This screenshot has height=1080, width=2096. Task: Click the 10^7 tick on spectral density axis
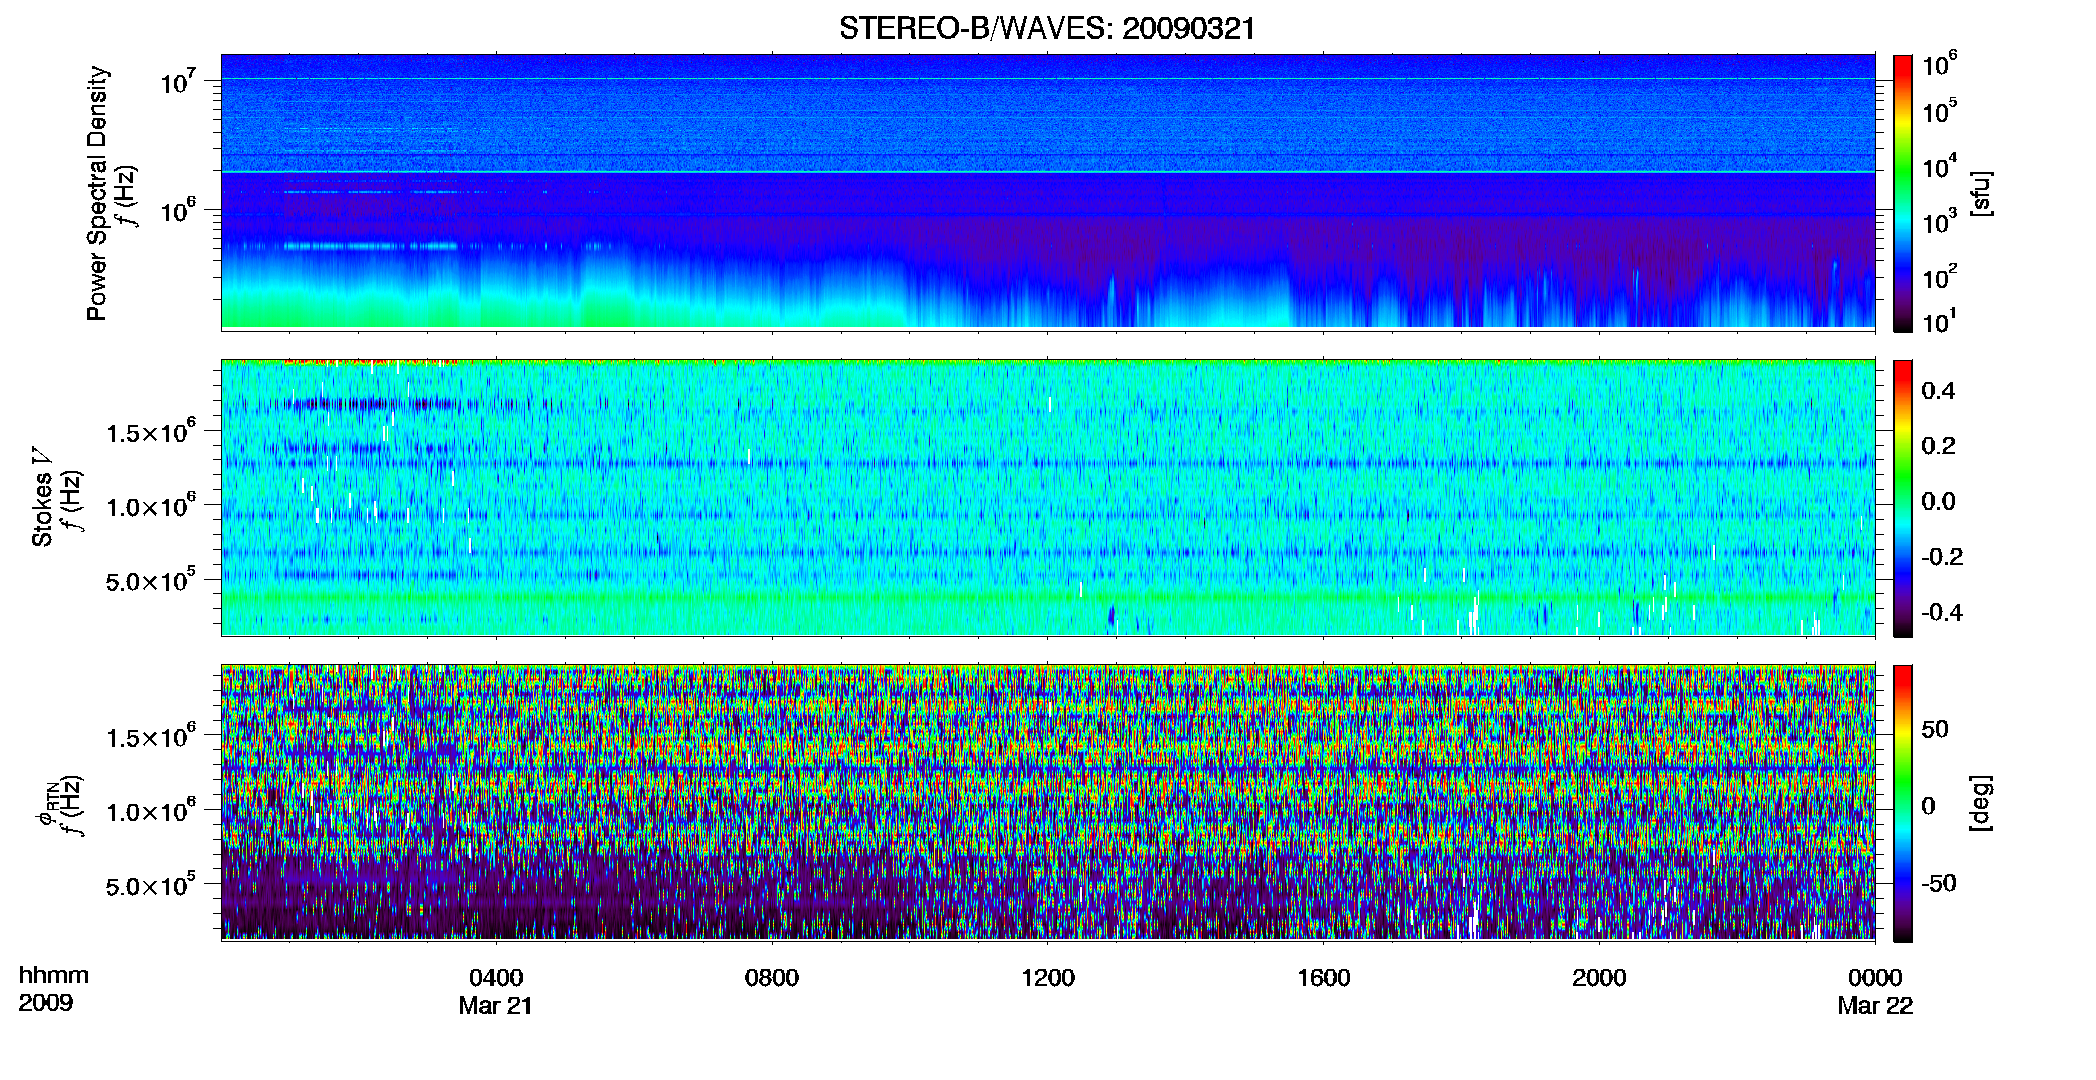[x=179, y=83]
